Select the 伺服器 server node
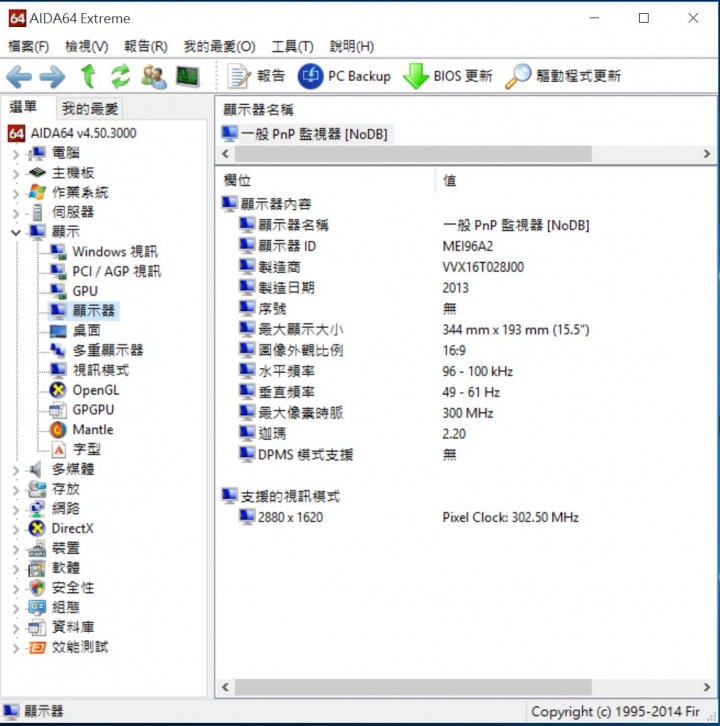Image resolution: width=720 pixels, height=726 pixels. (x=62, y=212)
